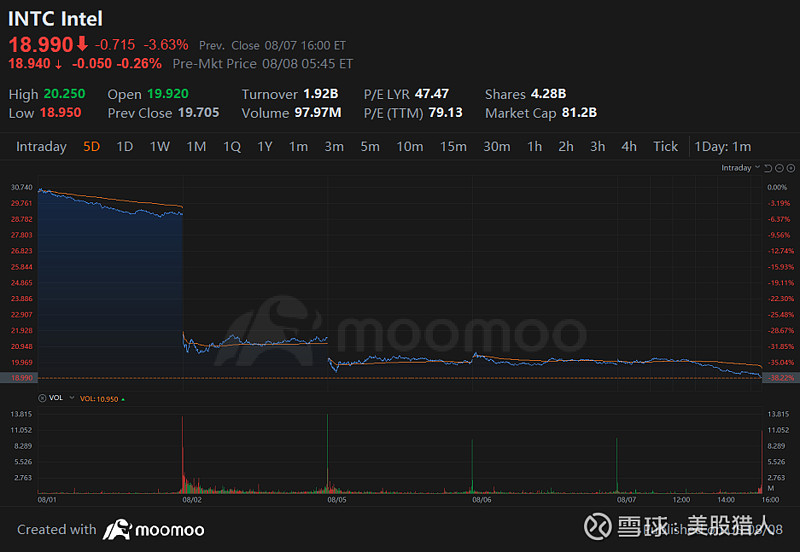Click the P/E (TTM) value 79.13
Image resolution: width=800 pixels, height=552 pixels.
(x=445, y=113)
